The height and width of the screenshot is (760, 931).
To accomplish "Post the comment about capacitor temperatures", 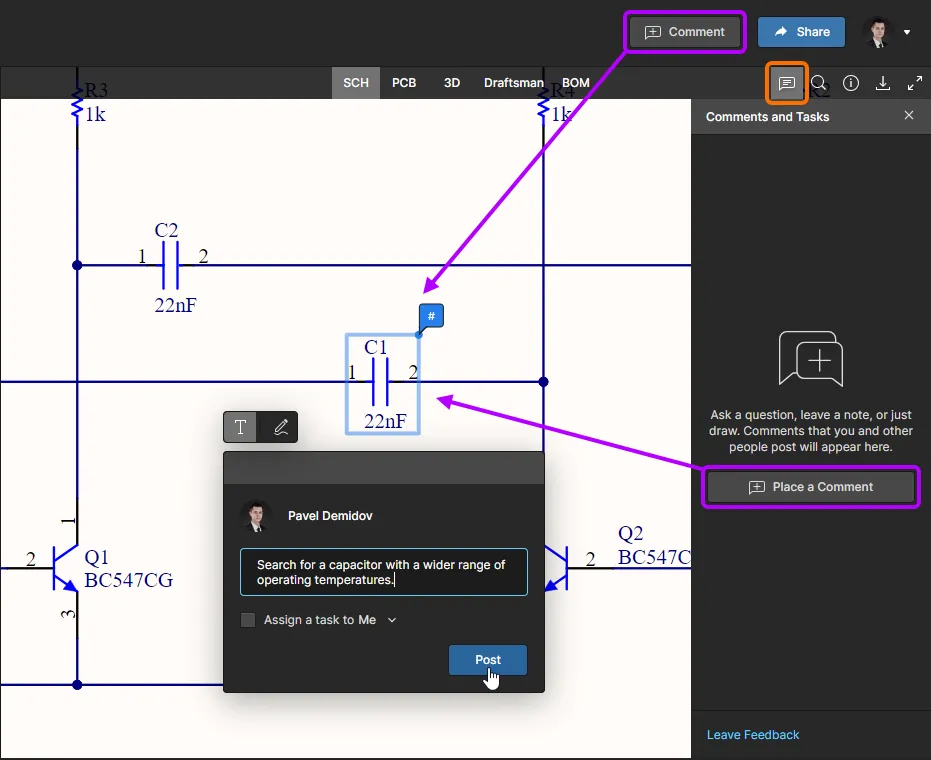I will (x=487, y=660).
